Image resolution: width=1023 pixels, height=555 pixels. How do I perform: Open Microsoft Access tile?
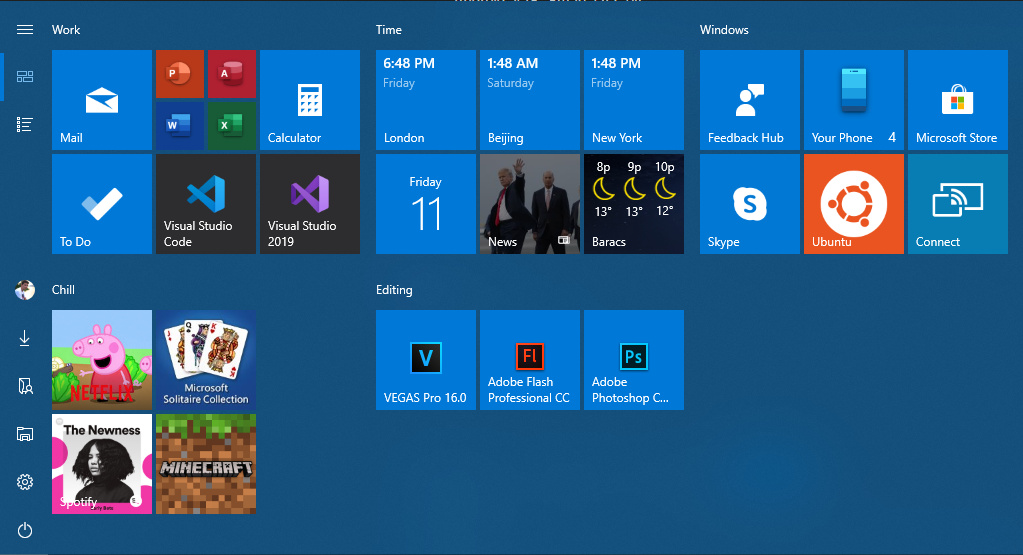pos(232,74)
